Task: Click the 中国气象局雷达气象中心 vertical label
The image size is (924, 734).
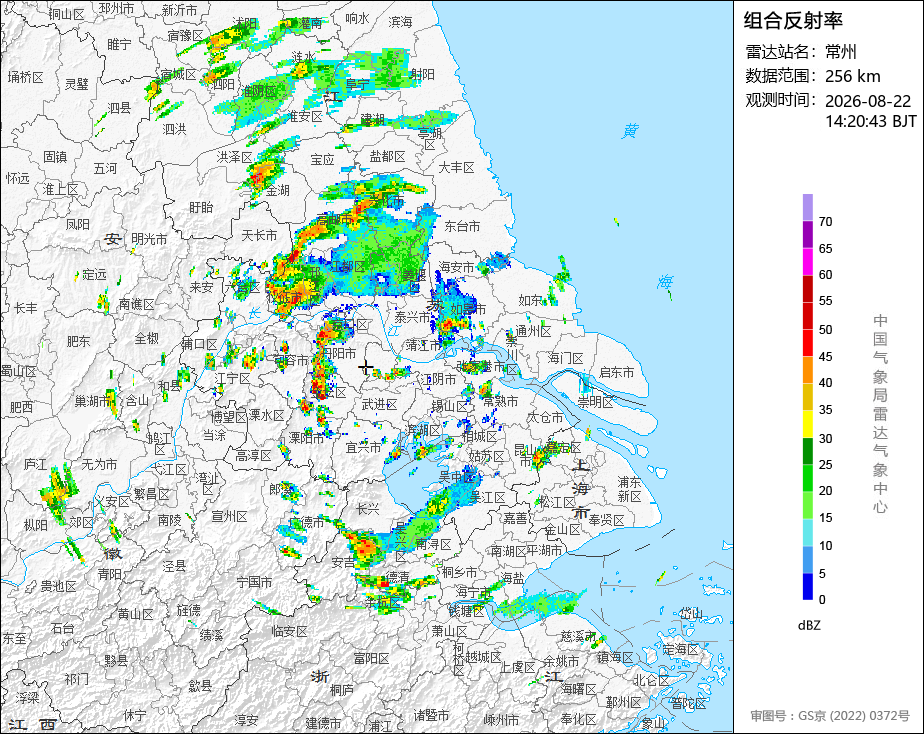Action: [880, 414]
